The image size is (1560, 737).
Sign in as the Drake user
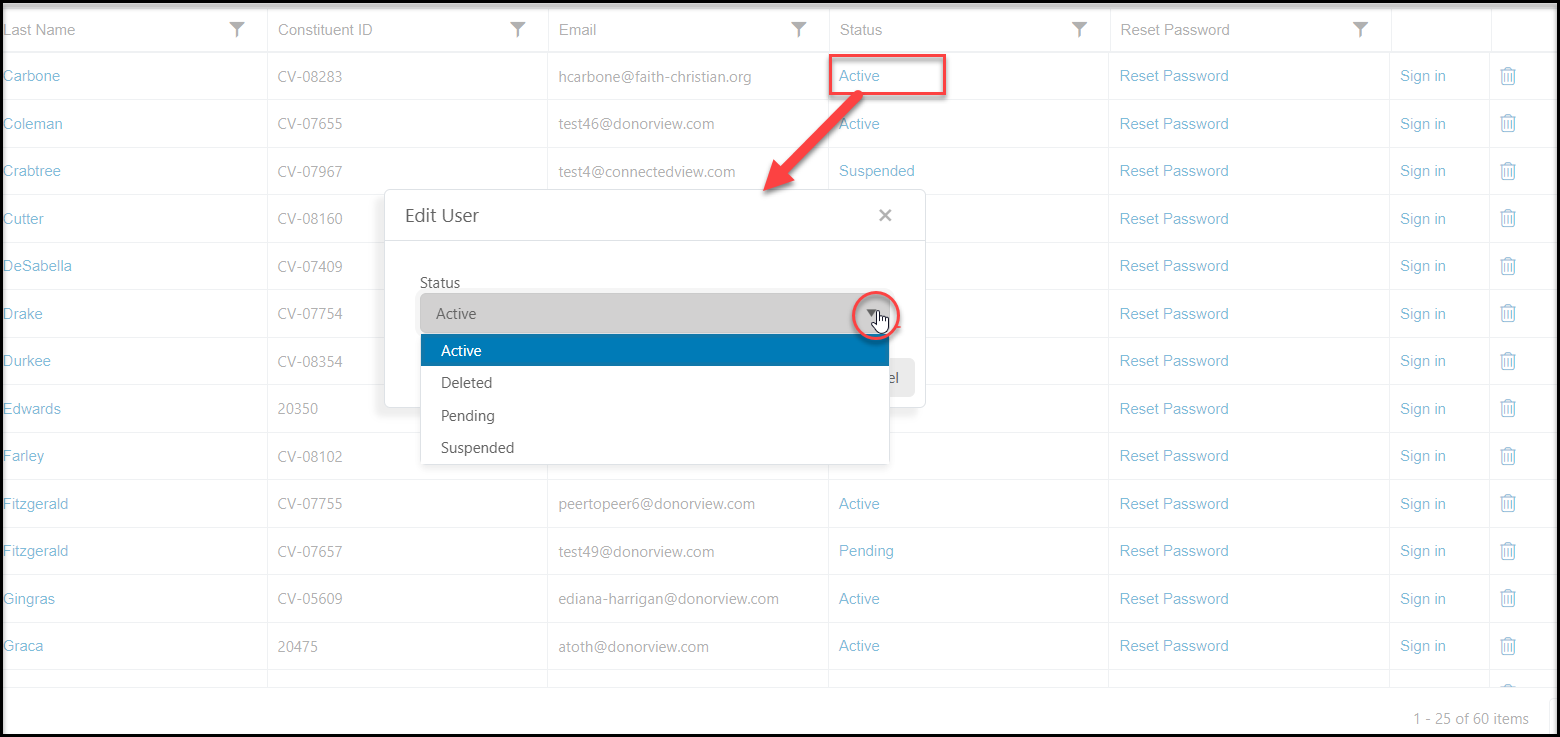pos(1422,314)
